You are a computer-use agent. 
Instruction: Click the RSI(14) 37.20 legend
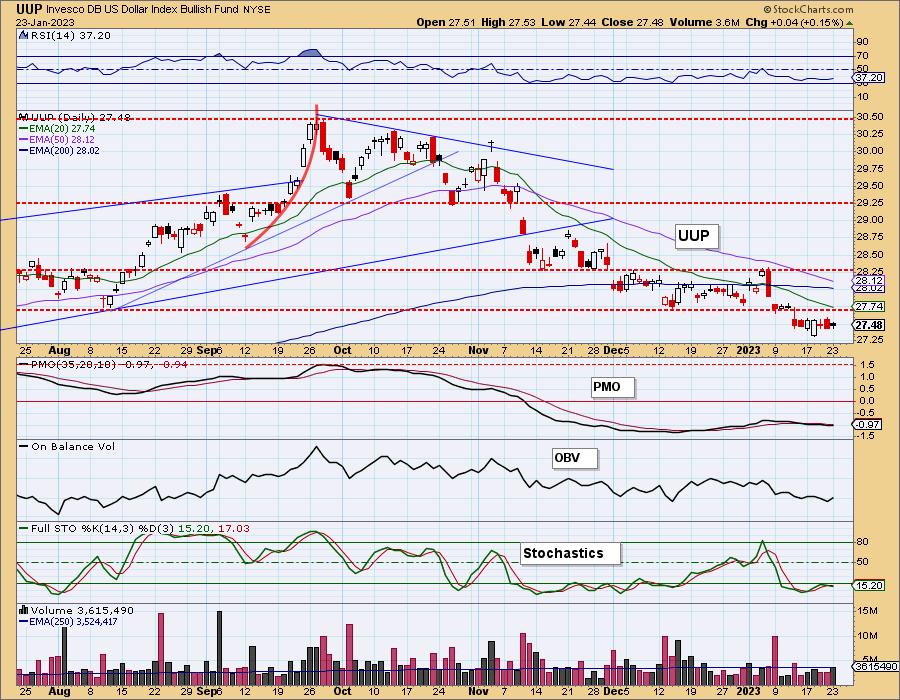[x=69, y=36]
